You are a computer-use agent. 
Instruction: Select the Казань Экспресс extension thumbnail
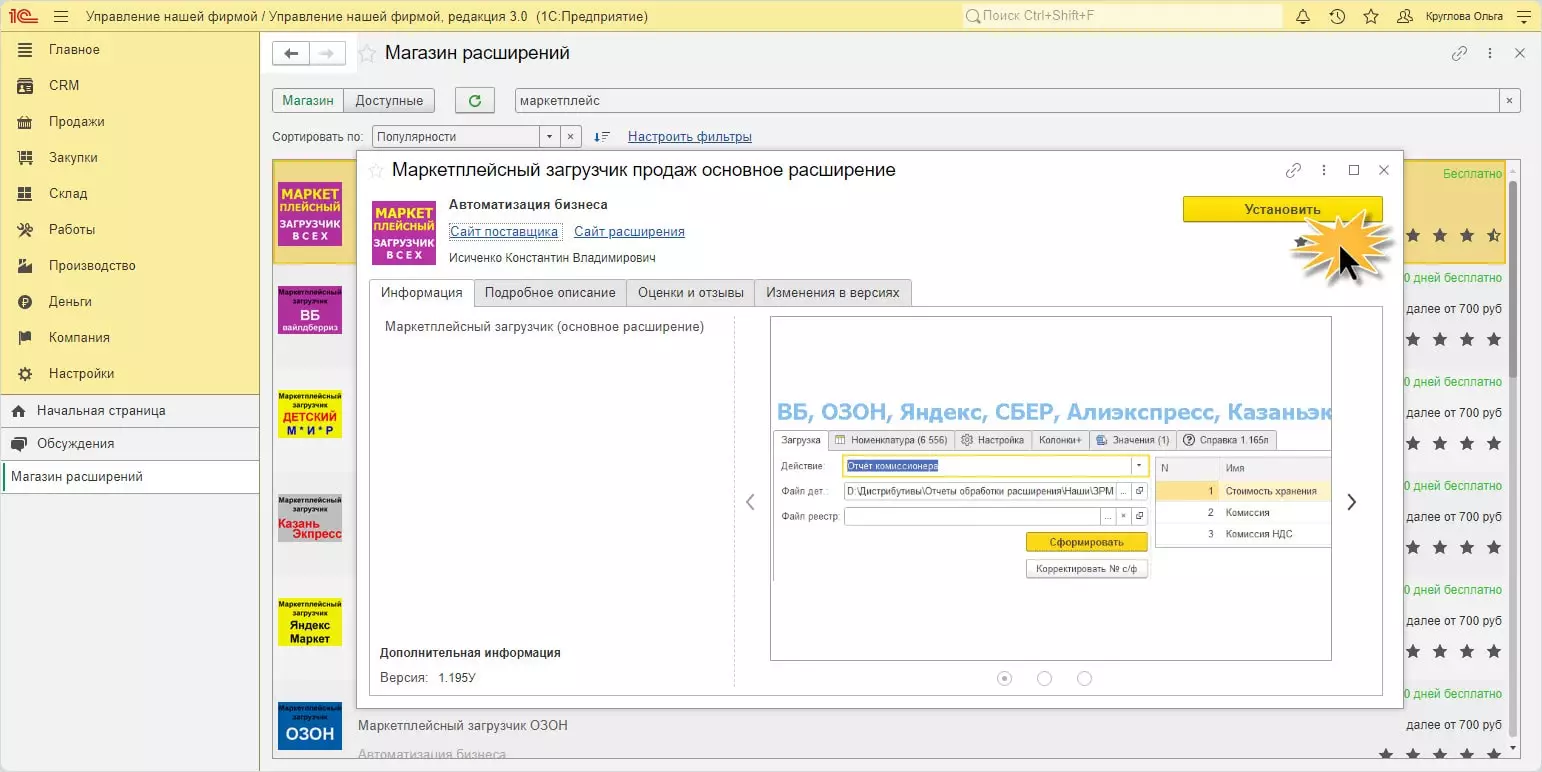[310, 518]
